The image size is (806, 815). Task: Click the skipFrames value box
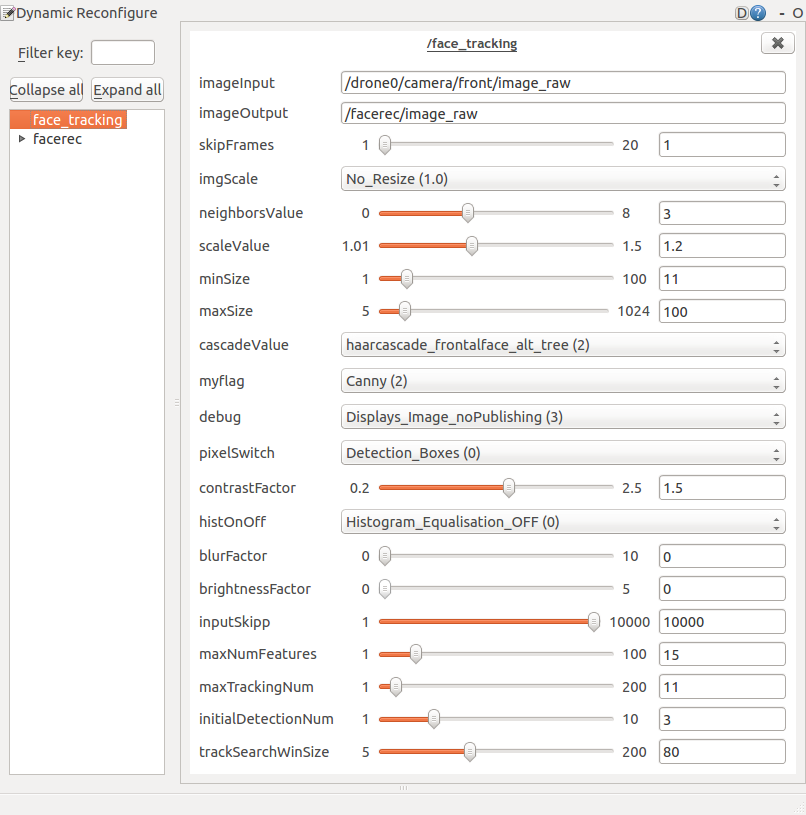coord(722,144)
